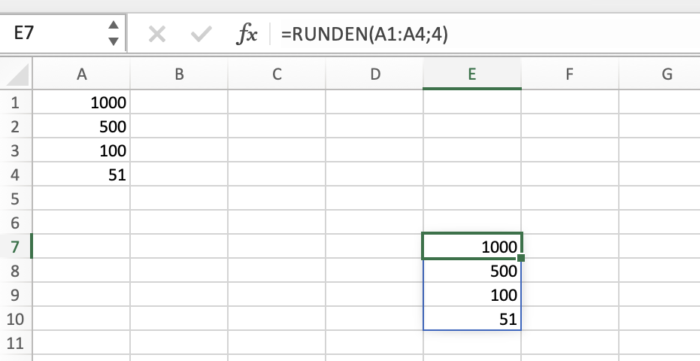Open the Insert Function fx dialog
Image resolution: width=700 pixels, height=361 pixels.
tap(246, 34)
